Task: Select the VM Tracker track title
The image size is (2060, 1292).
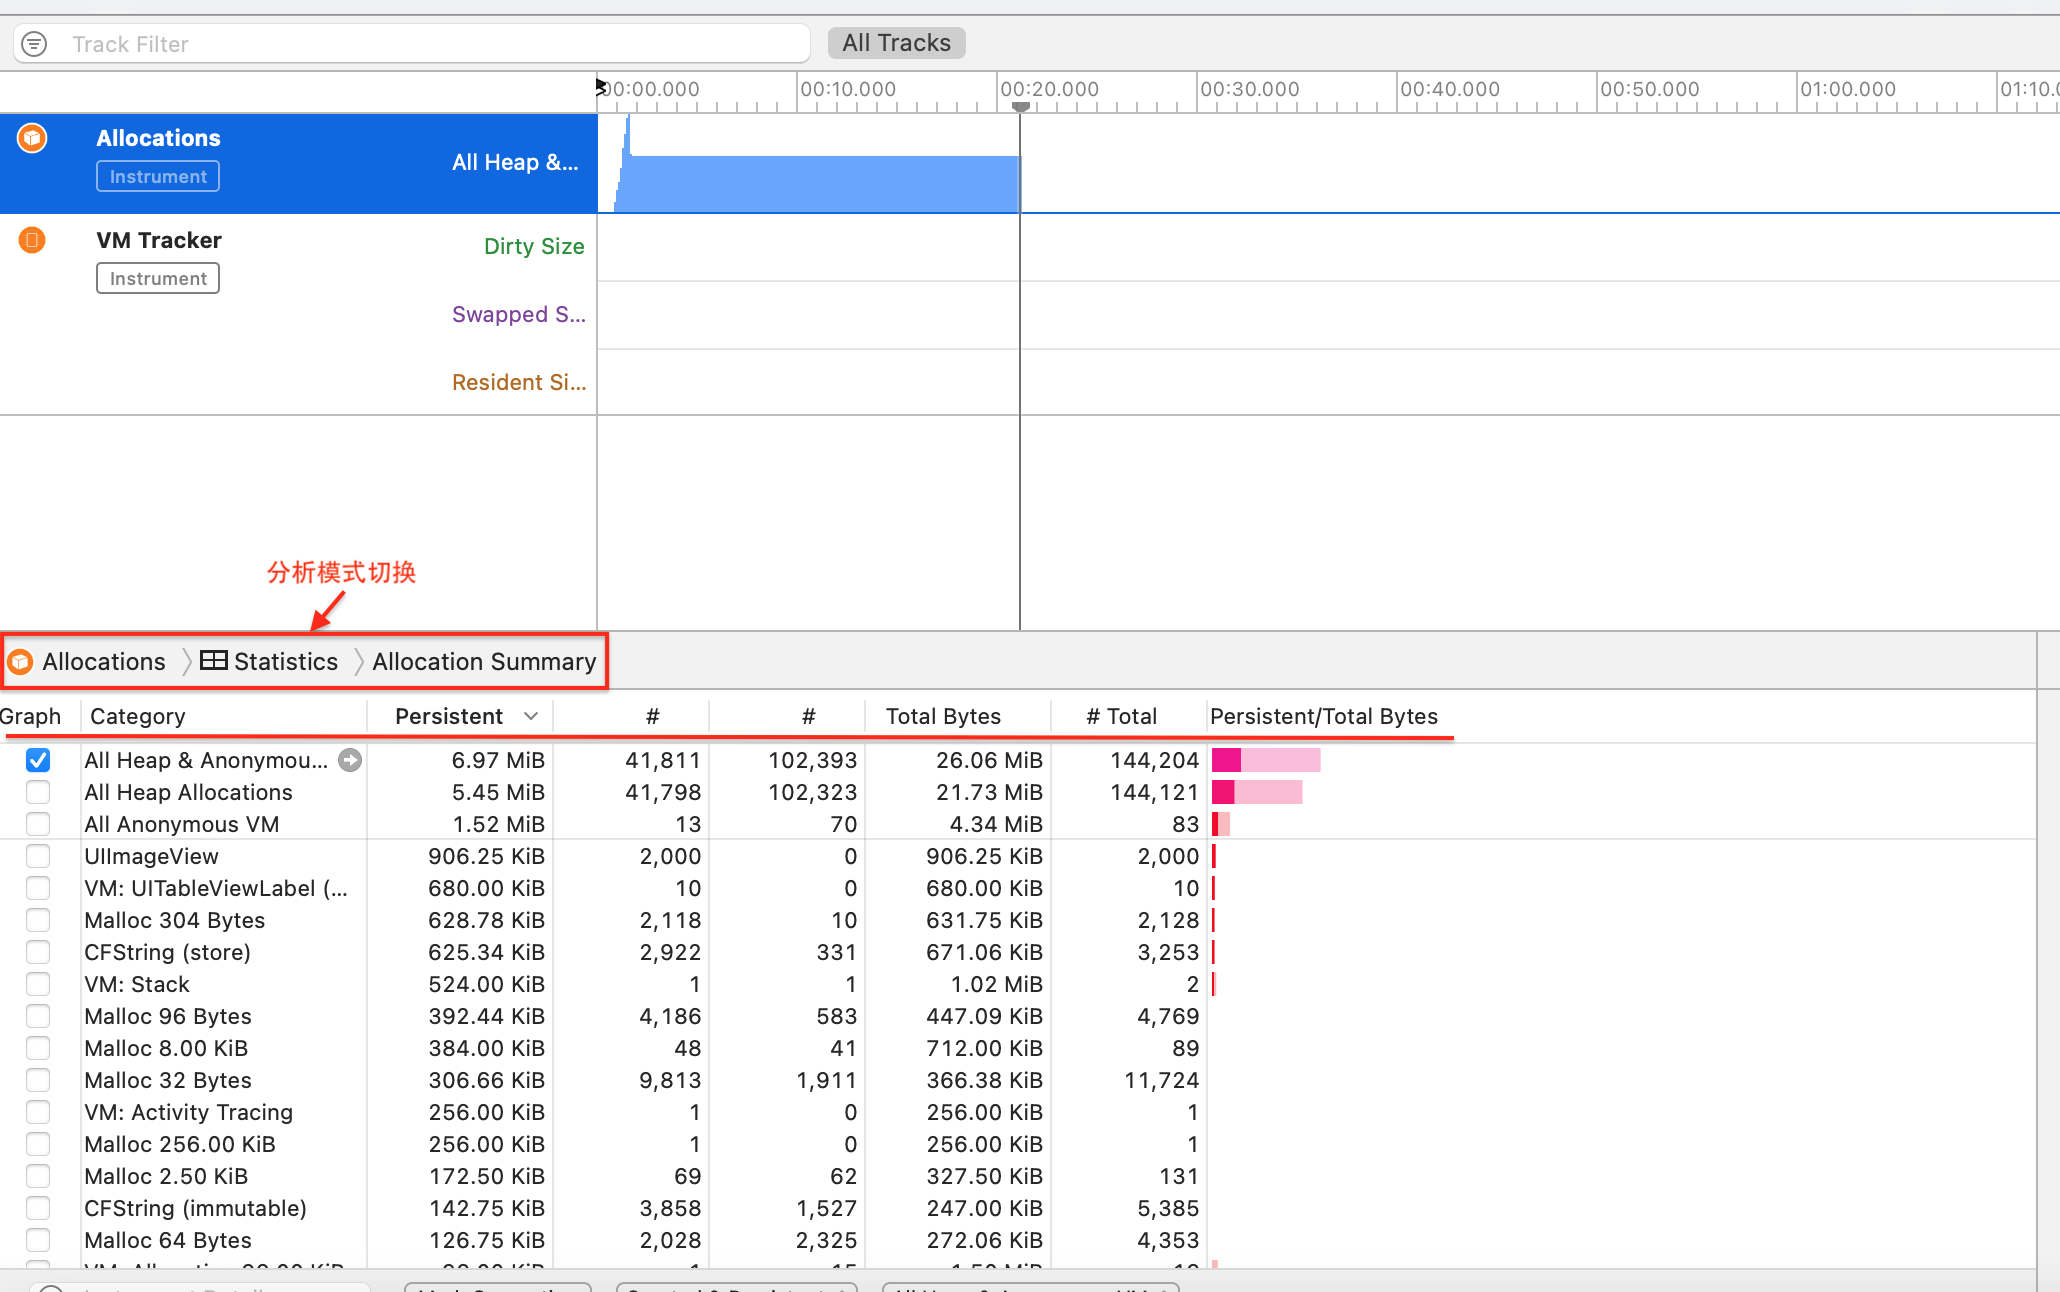Action: (x=159, y=240)
